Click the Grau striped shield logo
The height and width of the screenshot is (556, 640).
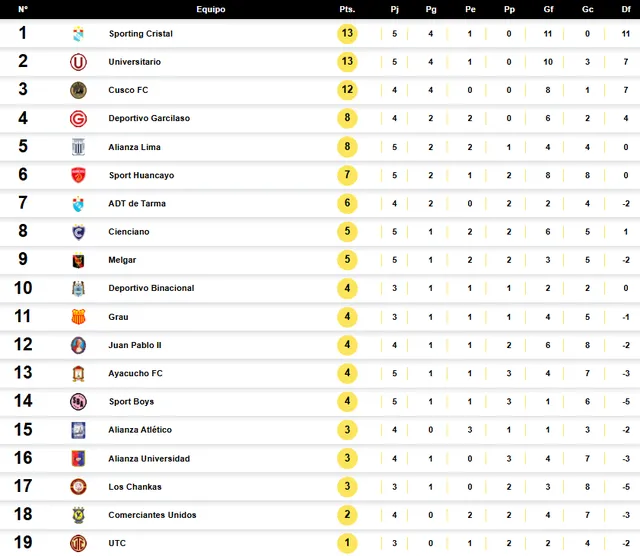(x=78, y=317)
